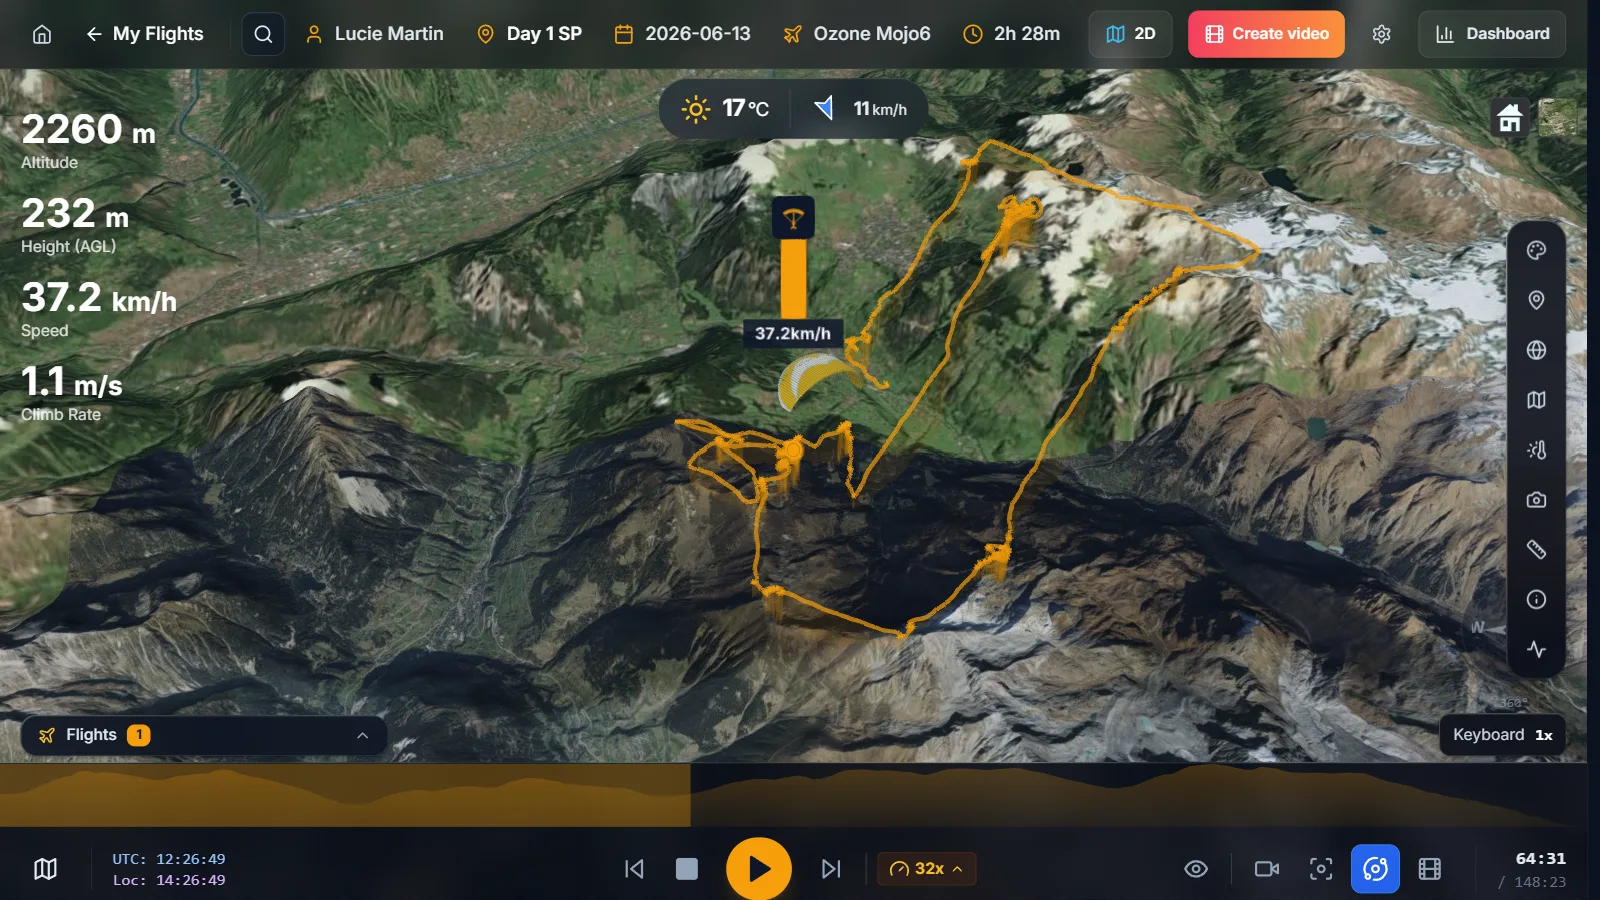Click the thermal sparkle sidebar icon
The image size is (1600, 900).
[1537, 450]
